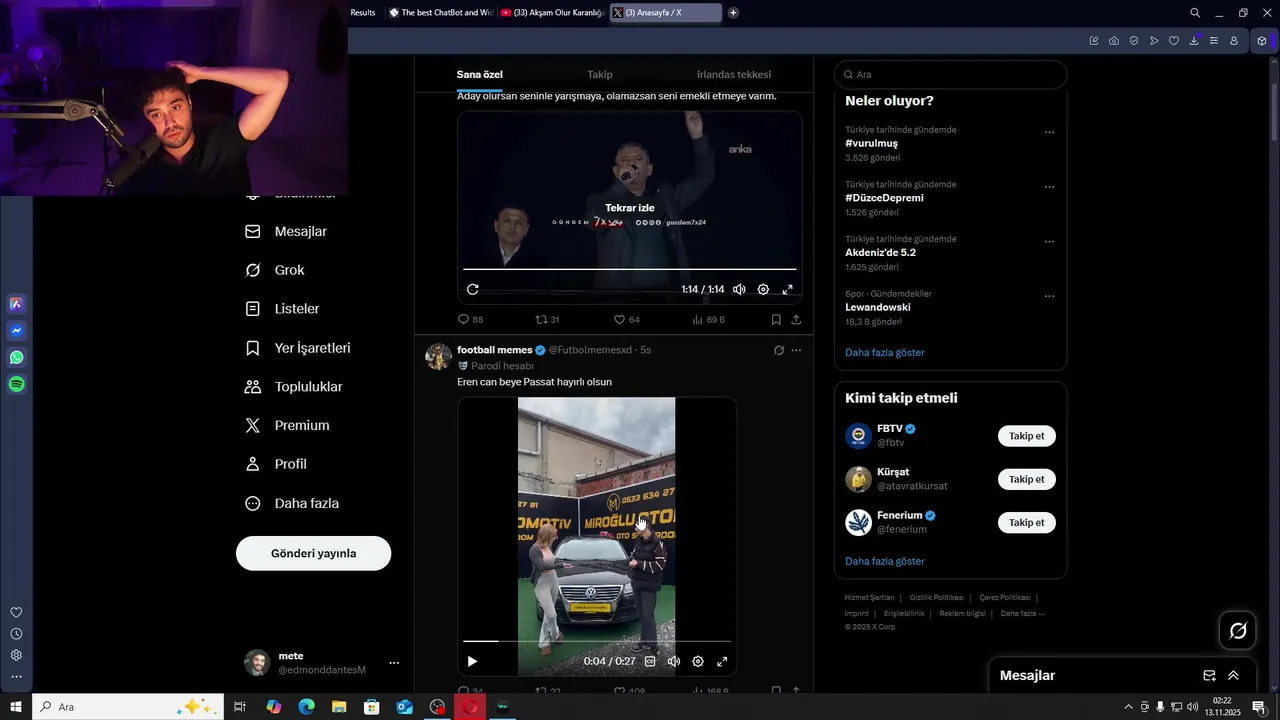This screenshot has width=1280, height=720.
Task: Like the post with 64 likes
Action: click(x=626, y=320)
